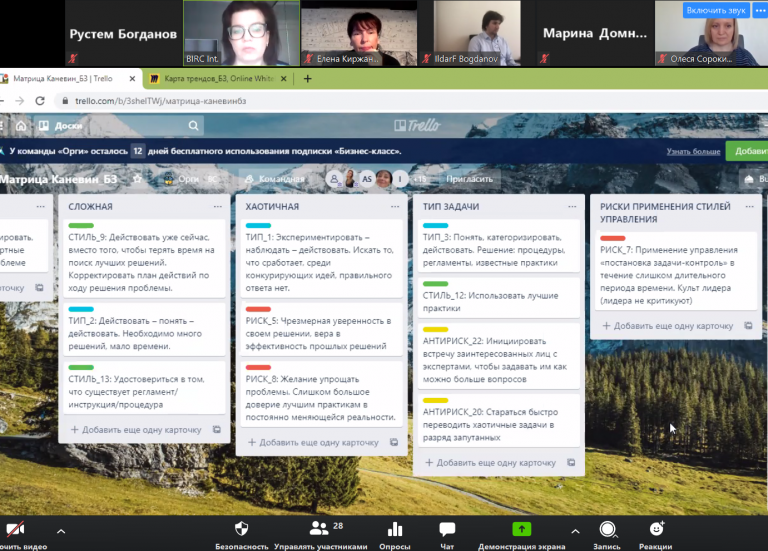Add another card to the ТИП ЗАДАЧИ list
Screen dimensions: 768x551
pos(490,463)
